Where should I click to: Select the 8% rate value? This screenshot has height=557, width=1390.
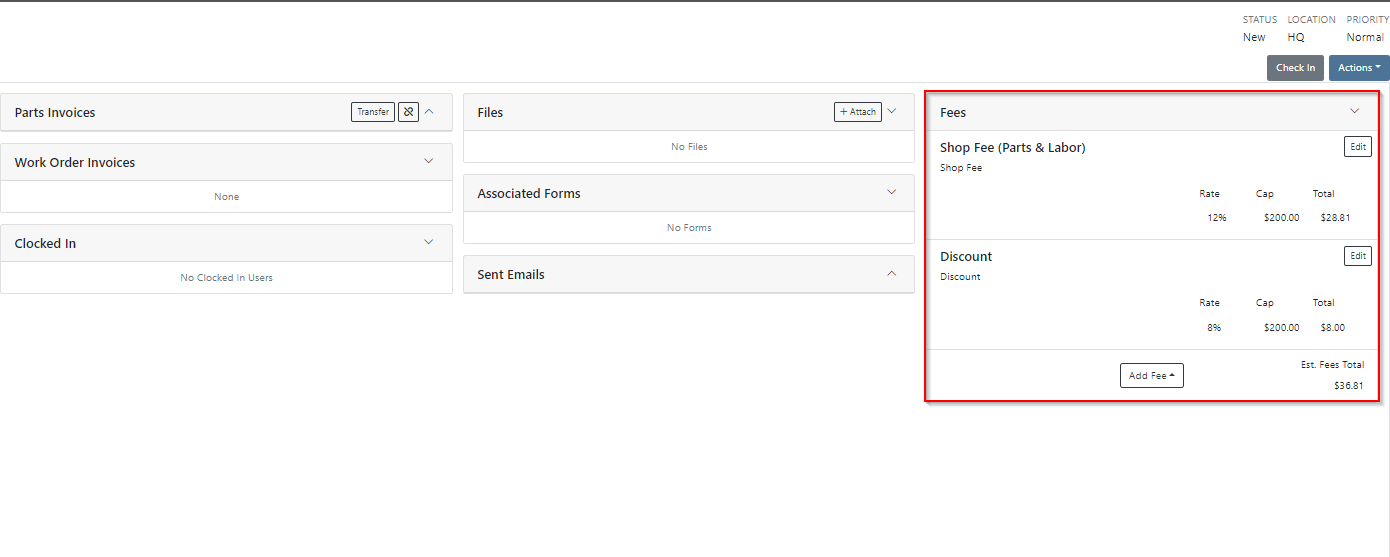(x=1214, y=327)
